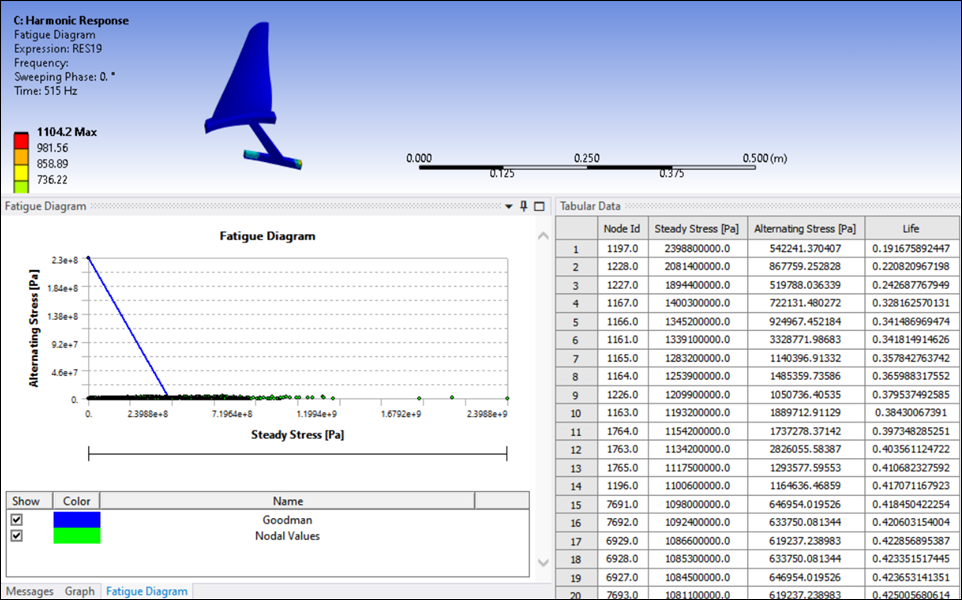Click the blue Goodman color swatch
Image resolution: width=962 pixels, height=600 pixels.
[x=77, y=520]
